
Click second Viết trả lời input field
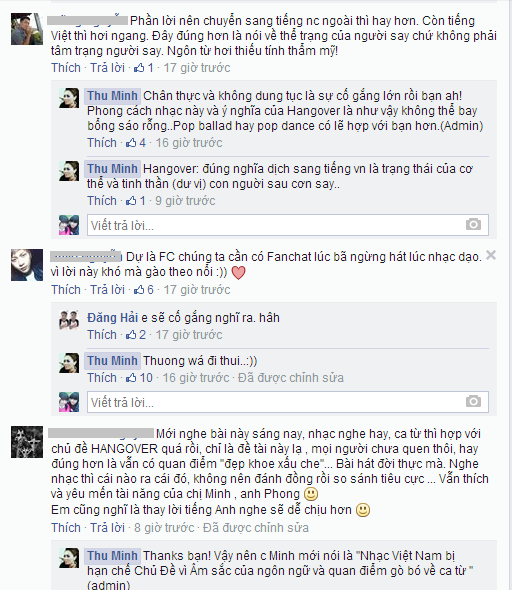pyautogui.click(x=288, y=402)
